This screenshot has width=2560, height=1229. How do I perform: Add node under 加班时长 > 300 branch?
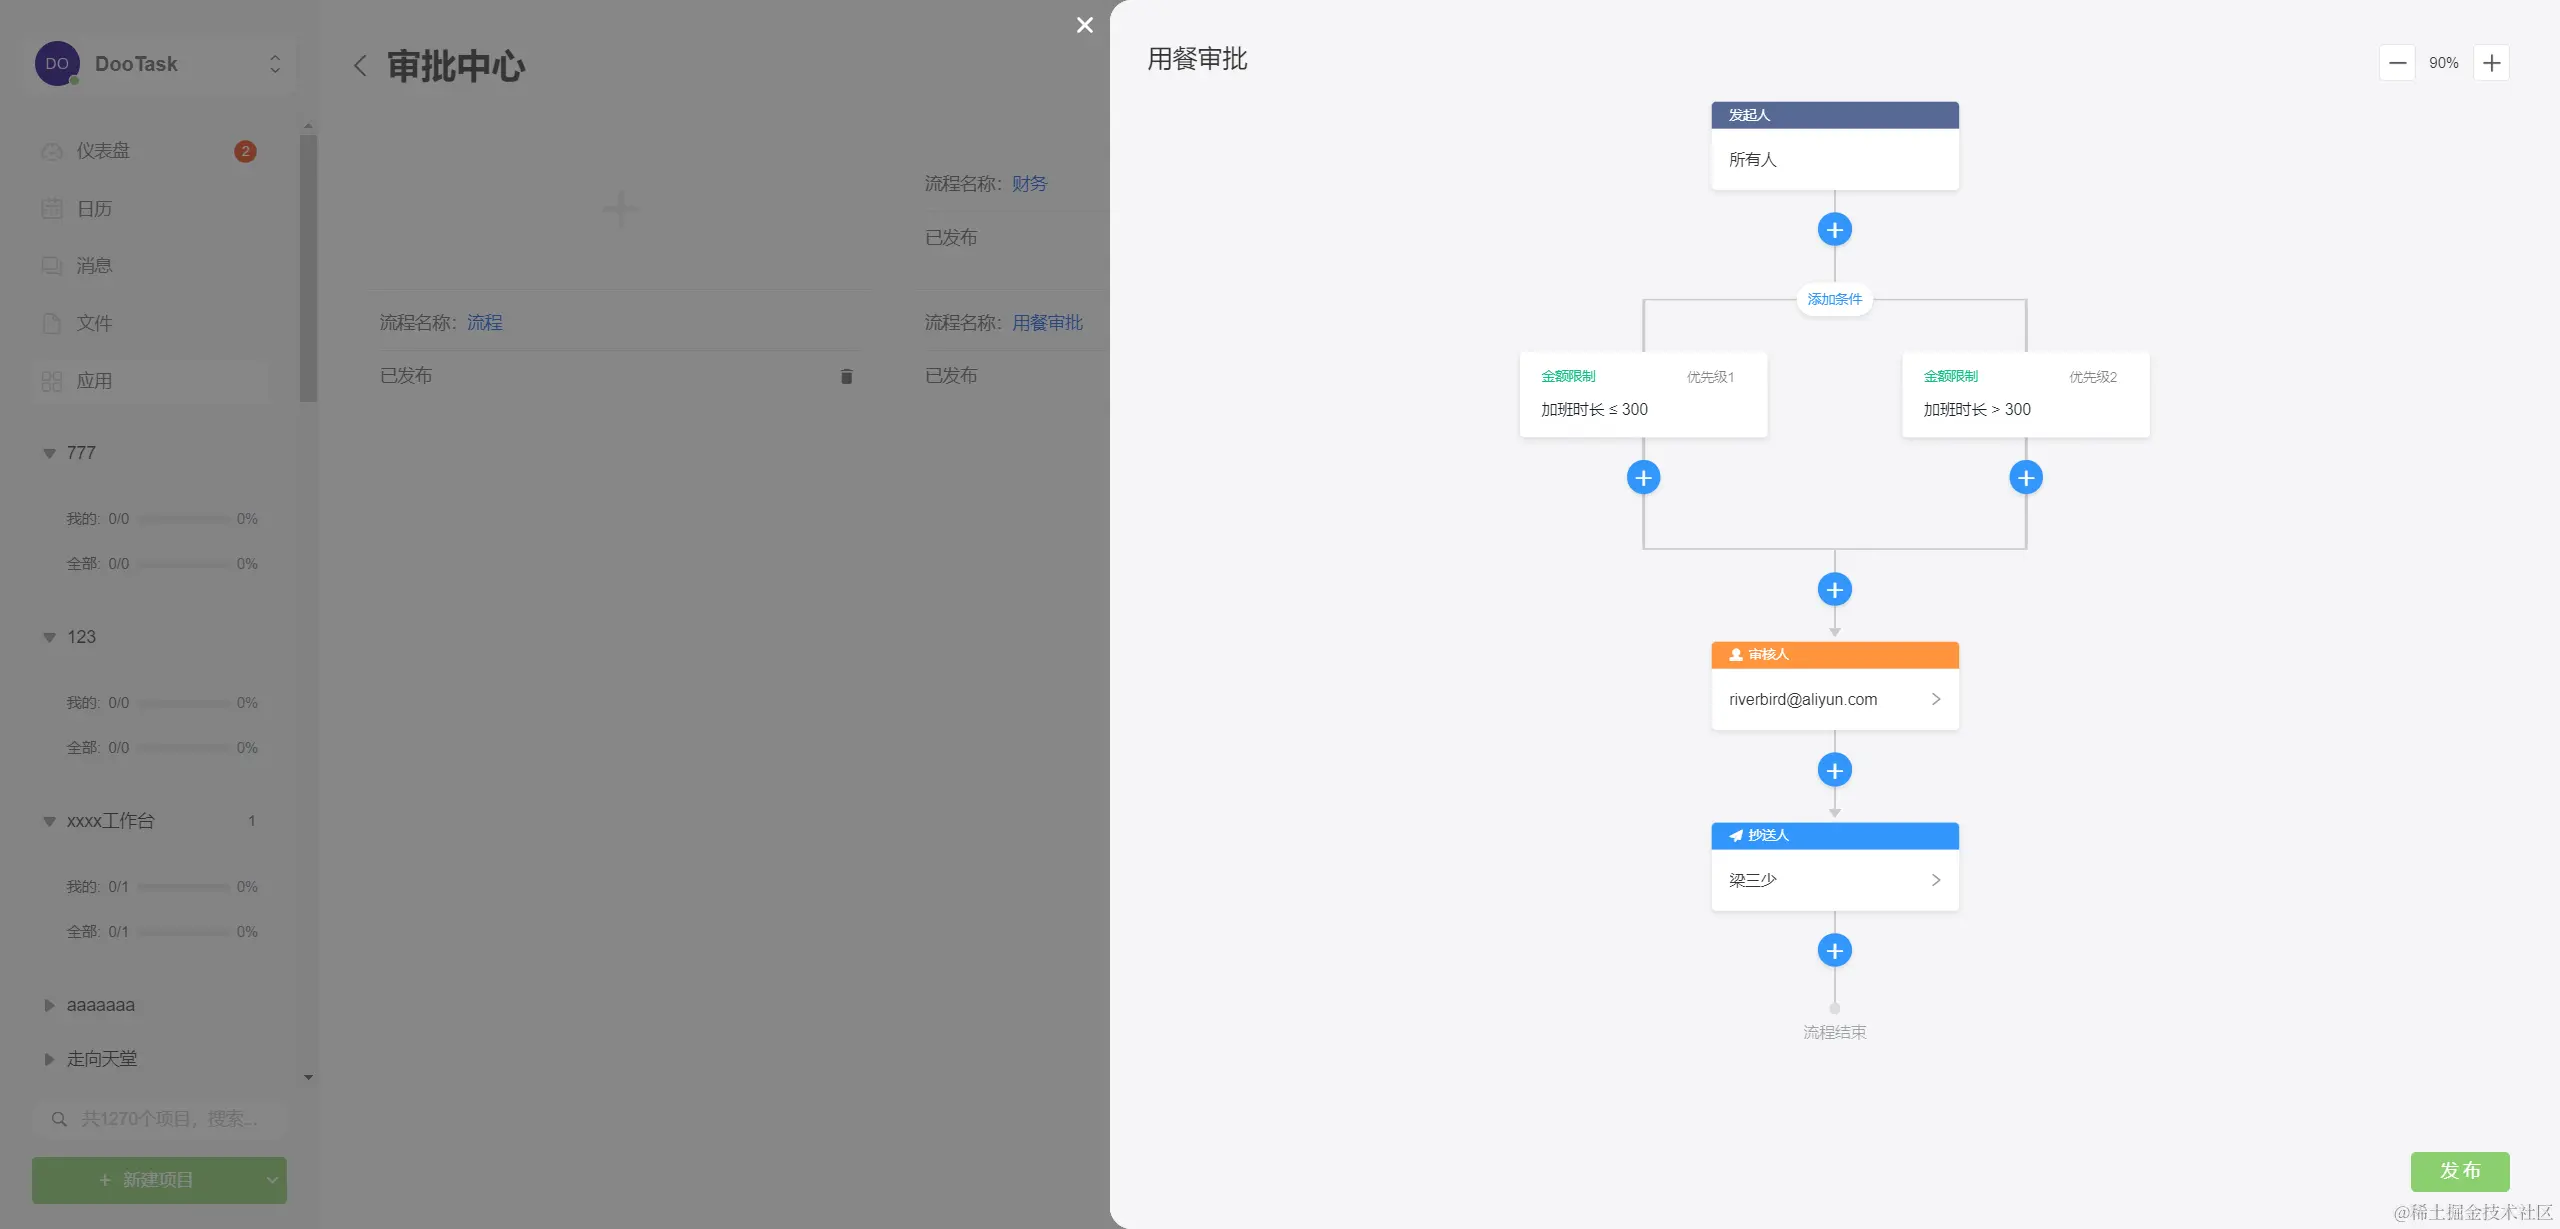point(2026,478)
